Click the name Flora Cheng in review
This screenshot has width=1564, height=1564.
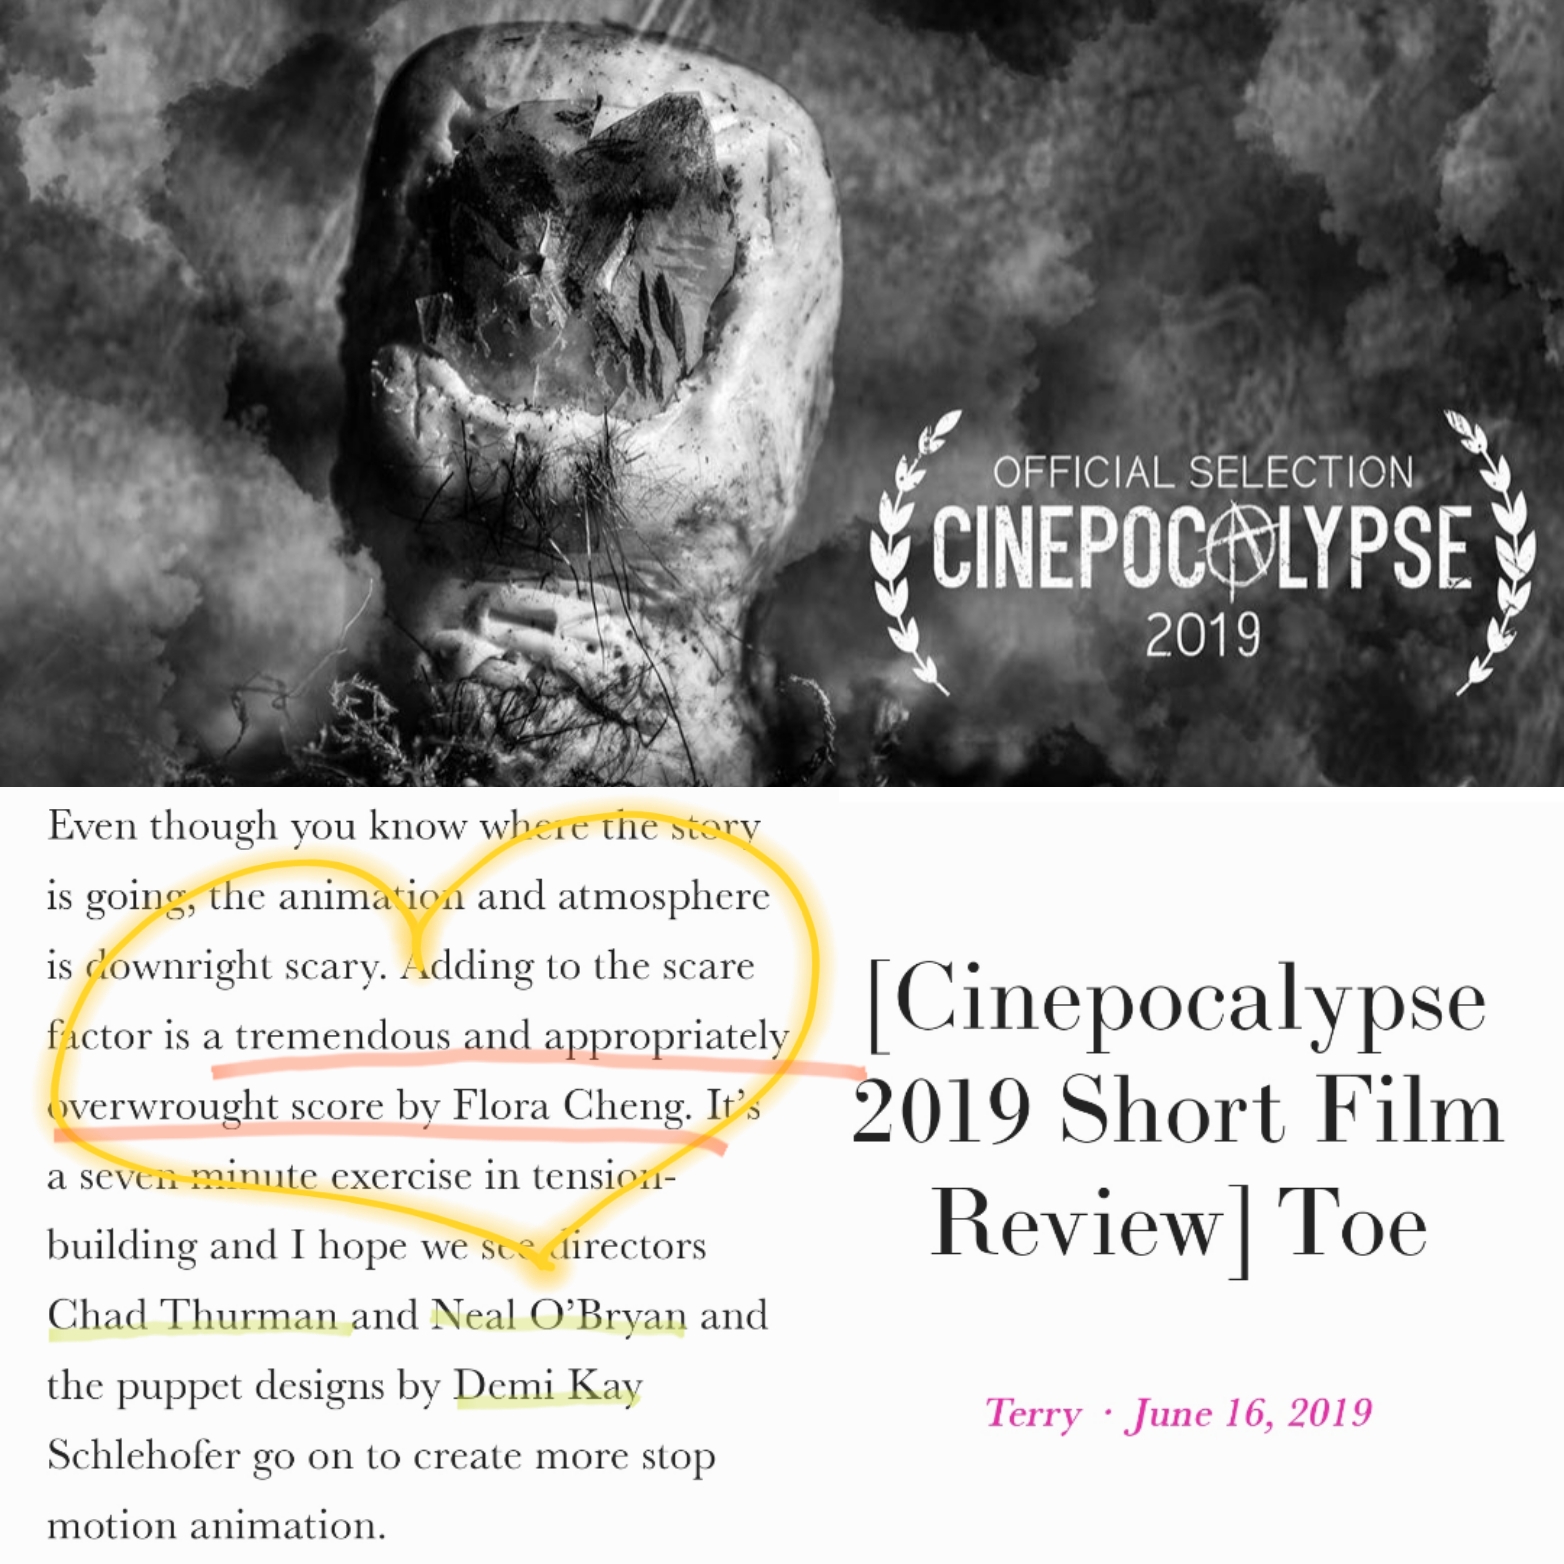click(571, 1106)
